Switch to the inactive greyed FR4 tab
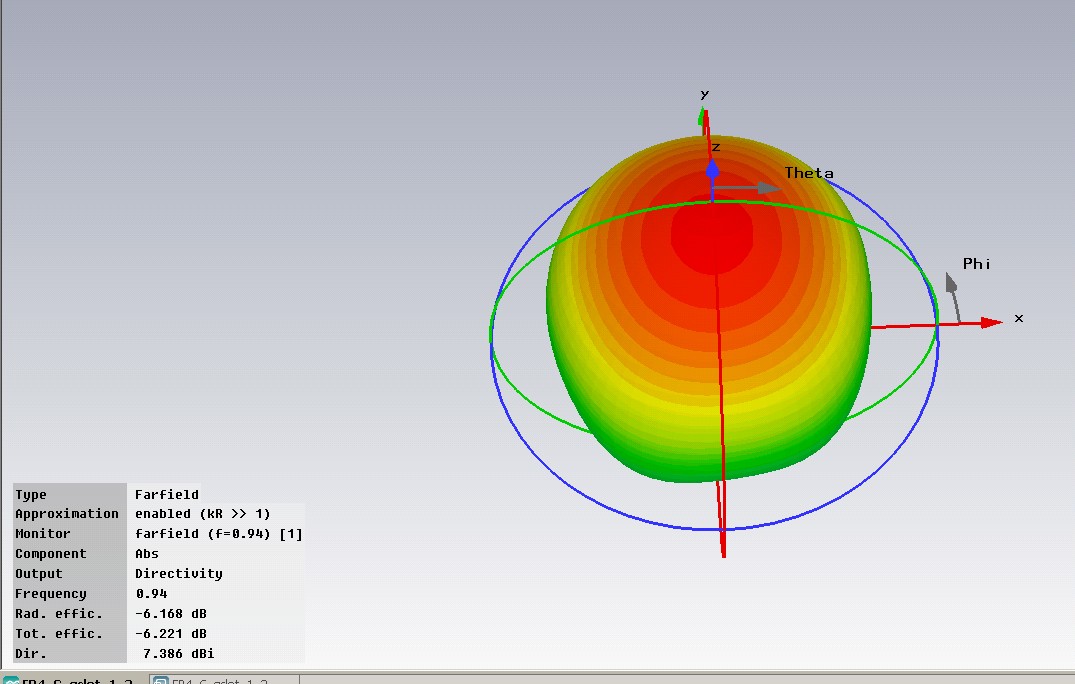 click(x=224, y=680)
